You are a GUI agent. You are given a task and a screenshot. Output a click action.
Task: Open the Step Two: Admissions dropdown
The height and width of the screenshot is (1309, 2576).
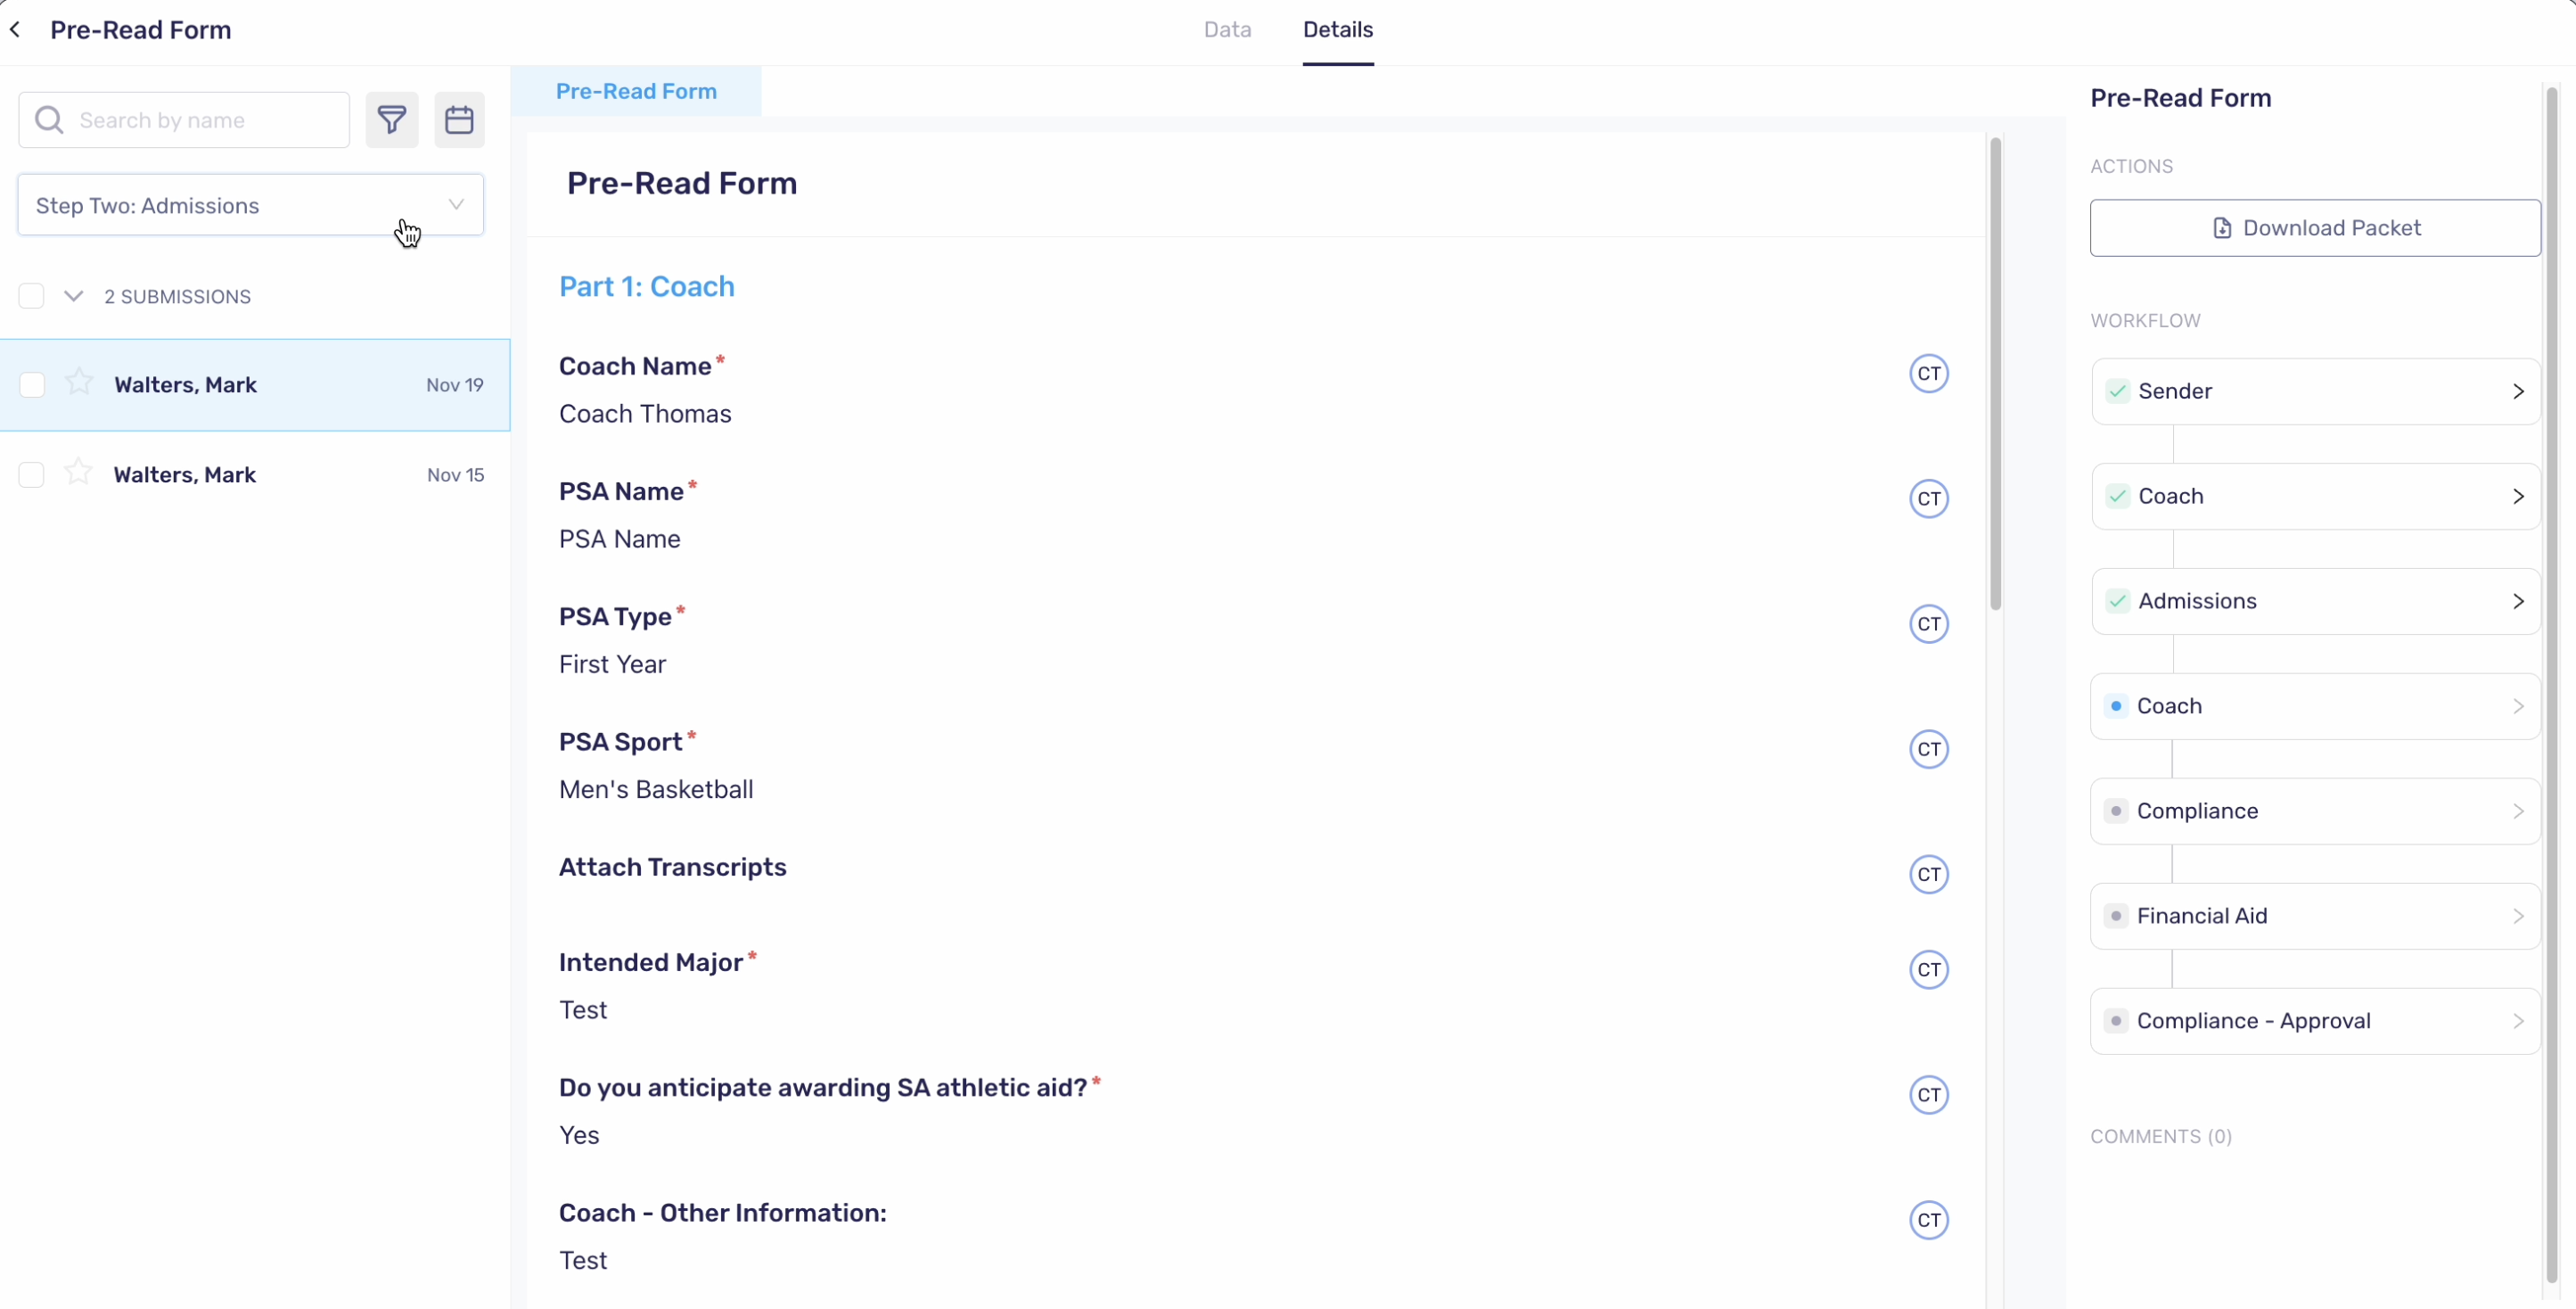click(251, 205)
